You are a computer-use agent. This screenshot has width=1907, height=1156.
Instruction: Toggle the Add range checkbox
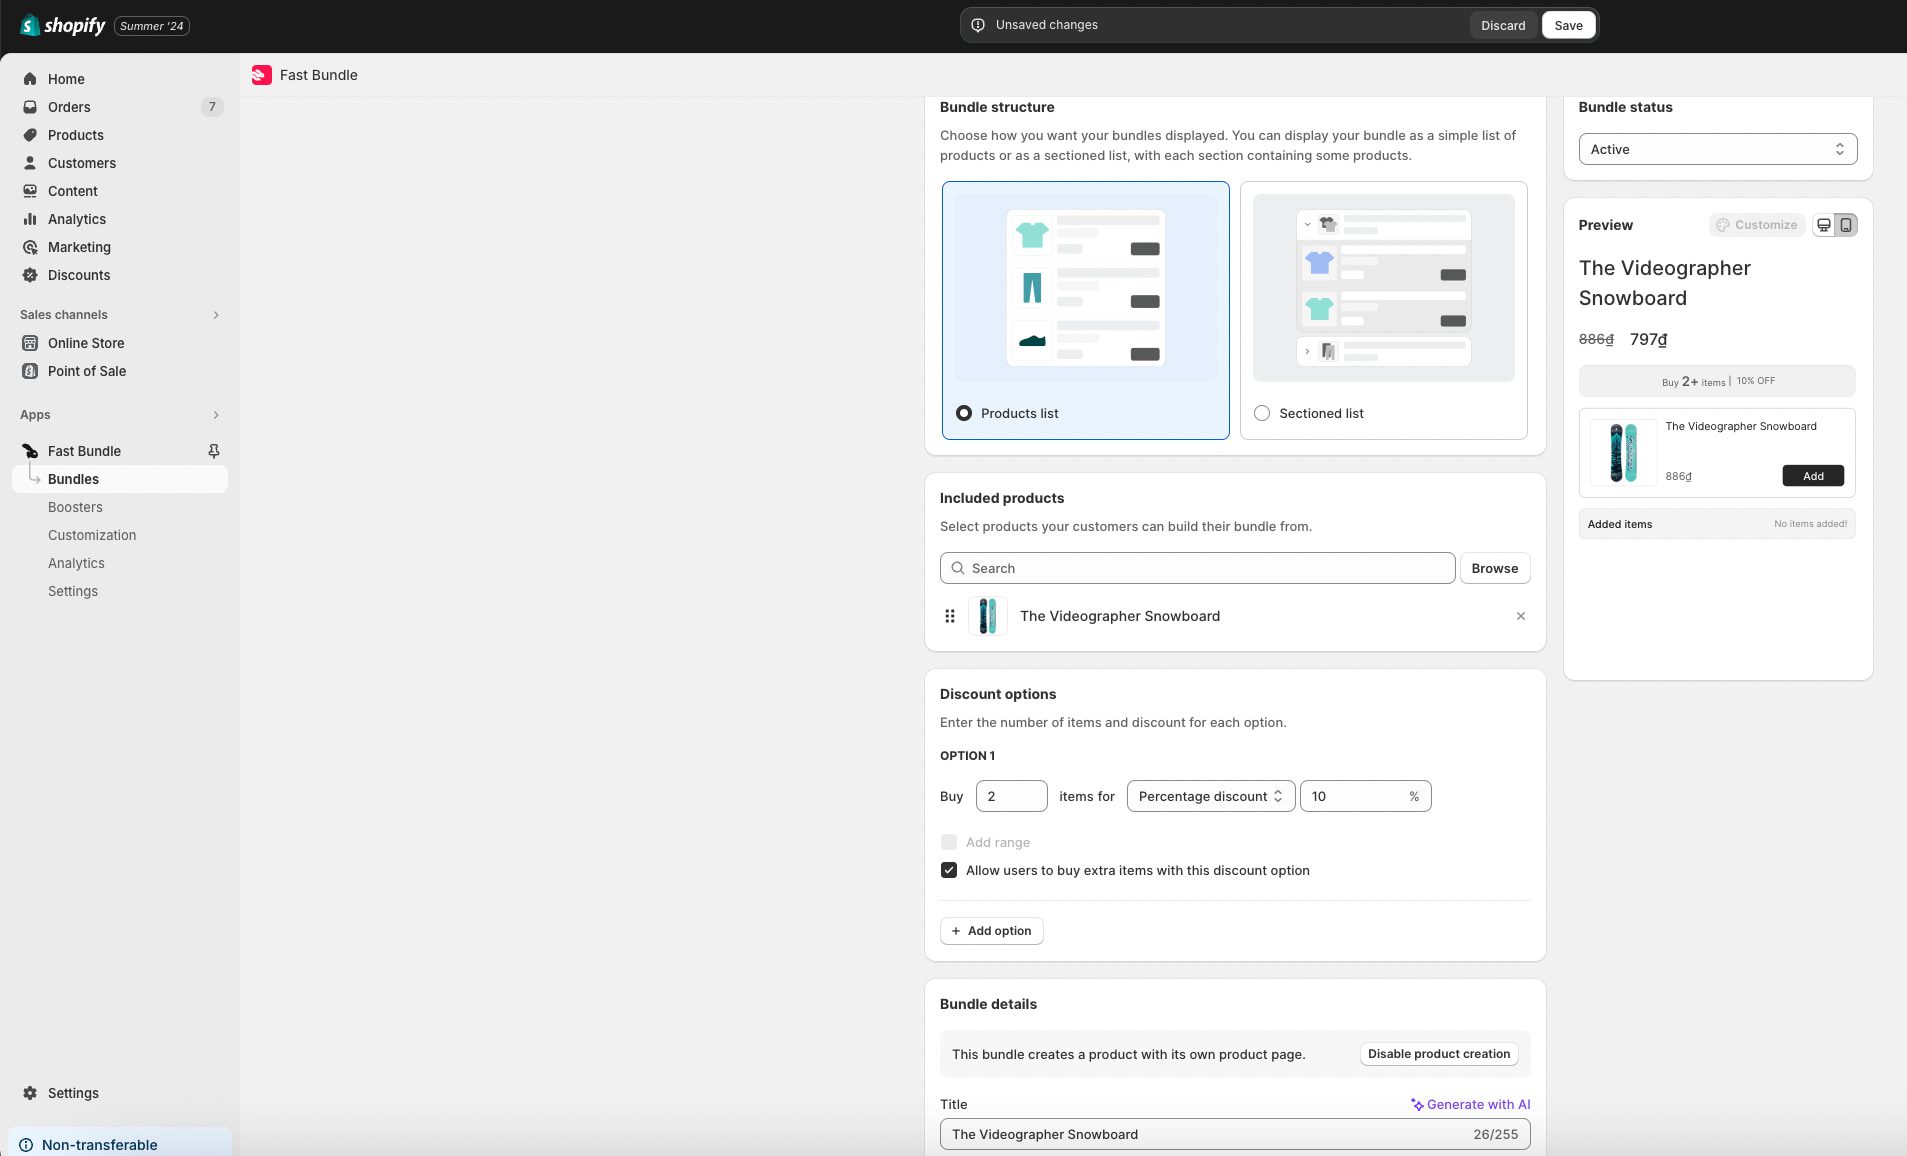click(949, 842)
